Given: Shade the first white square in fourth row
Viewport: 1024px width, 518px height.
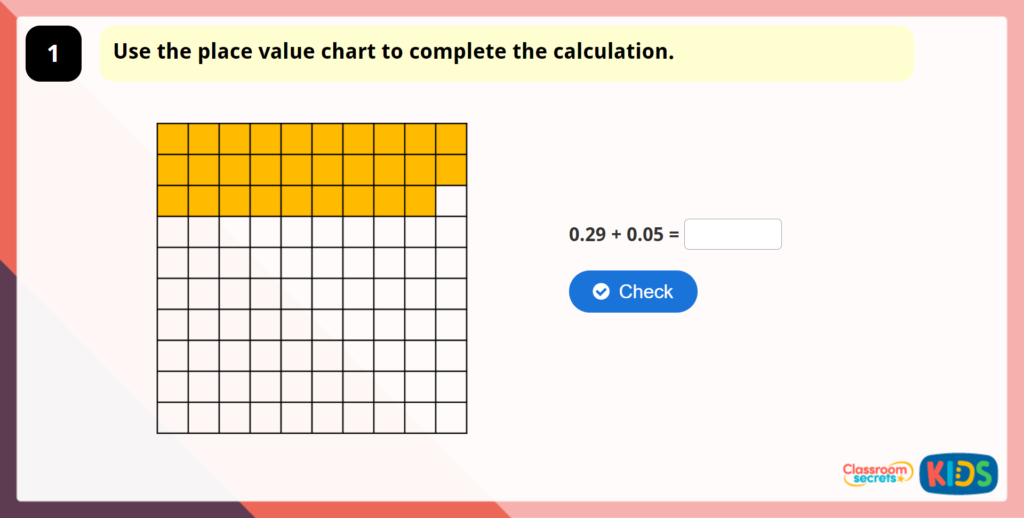Looking at the screenshot, I should point(173,232).
